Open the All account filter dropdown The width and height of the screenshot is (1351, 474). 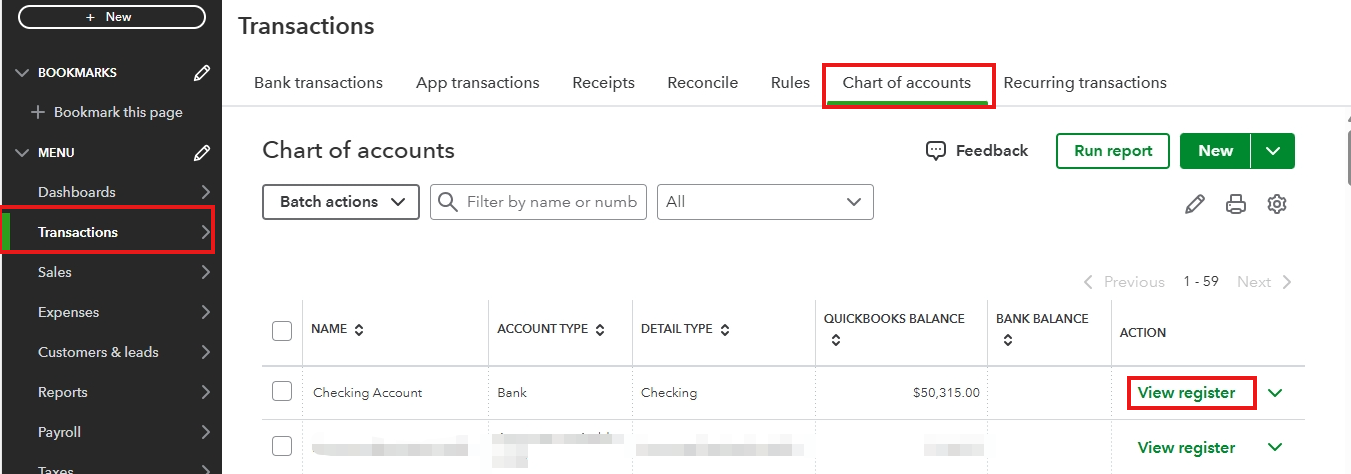click(x=765, y=202)
